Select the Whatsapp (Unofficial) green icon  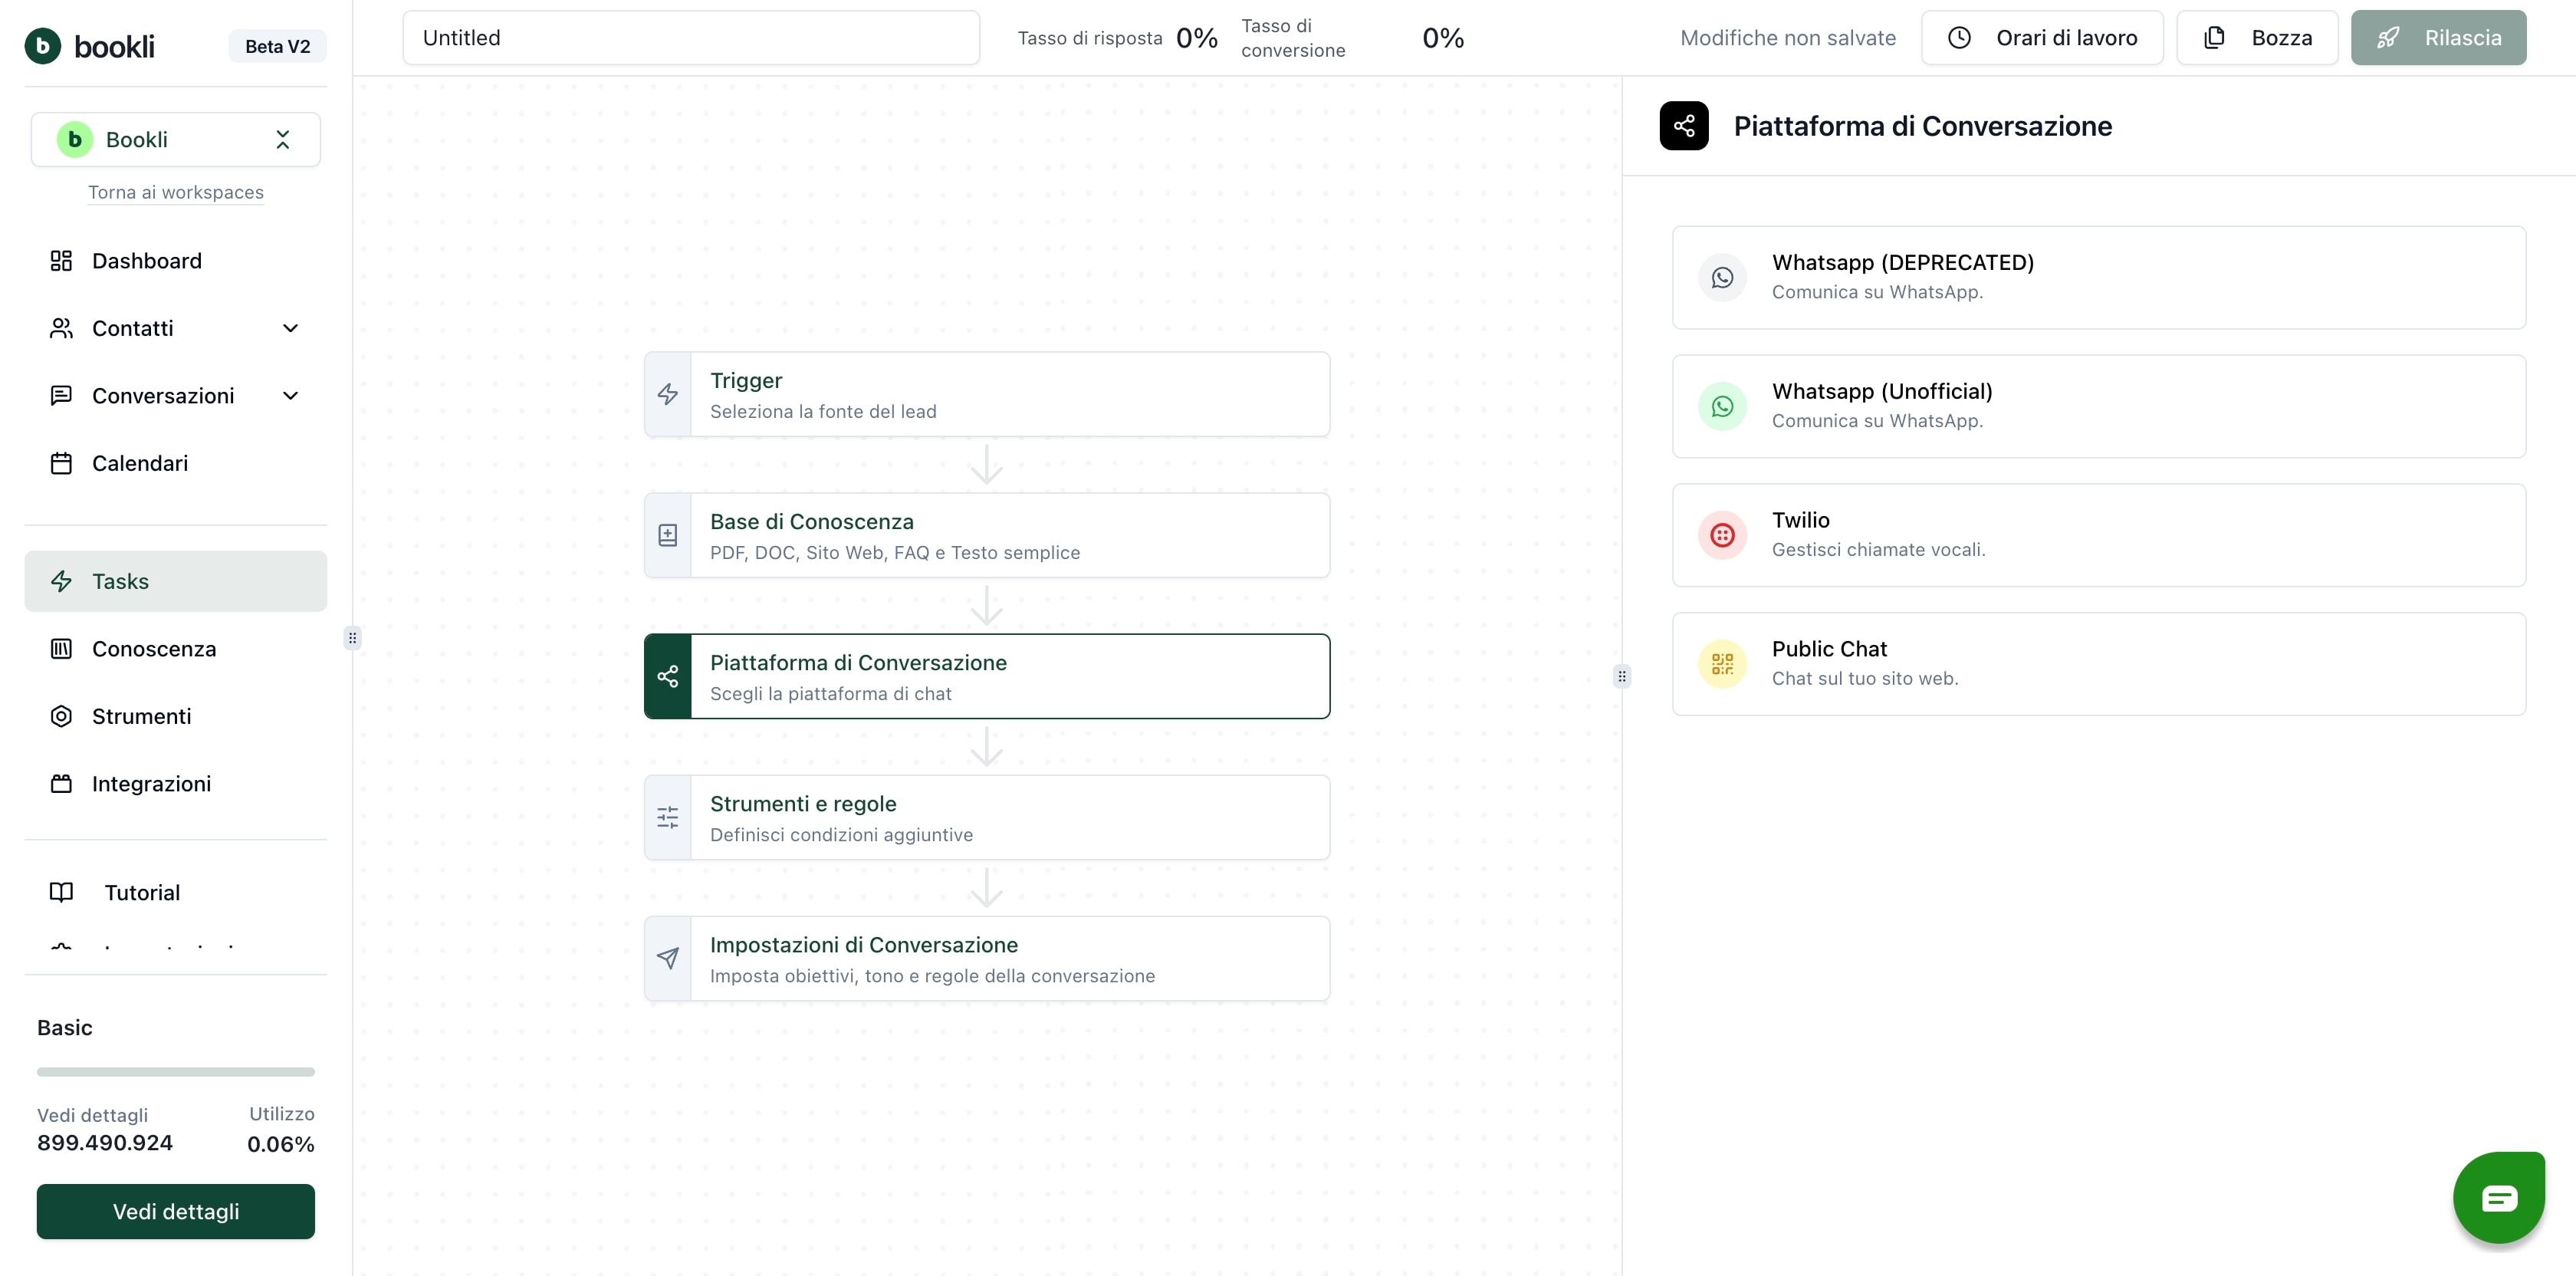point(1721,406)
